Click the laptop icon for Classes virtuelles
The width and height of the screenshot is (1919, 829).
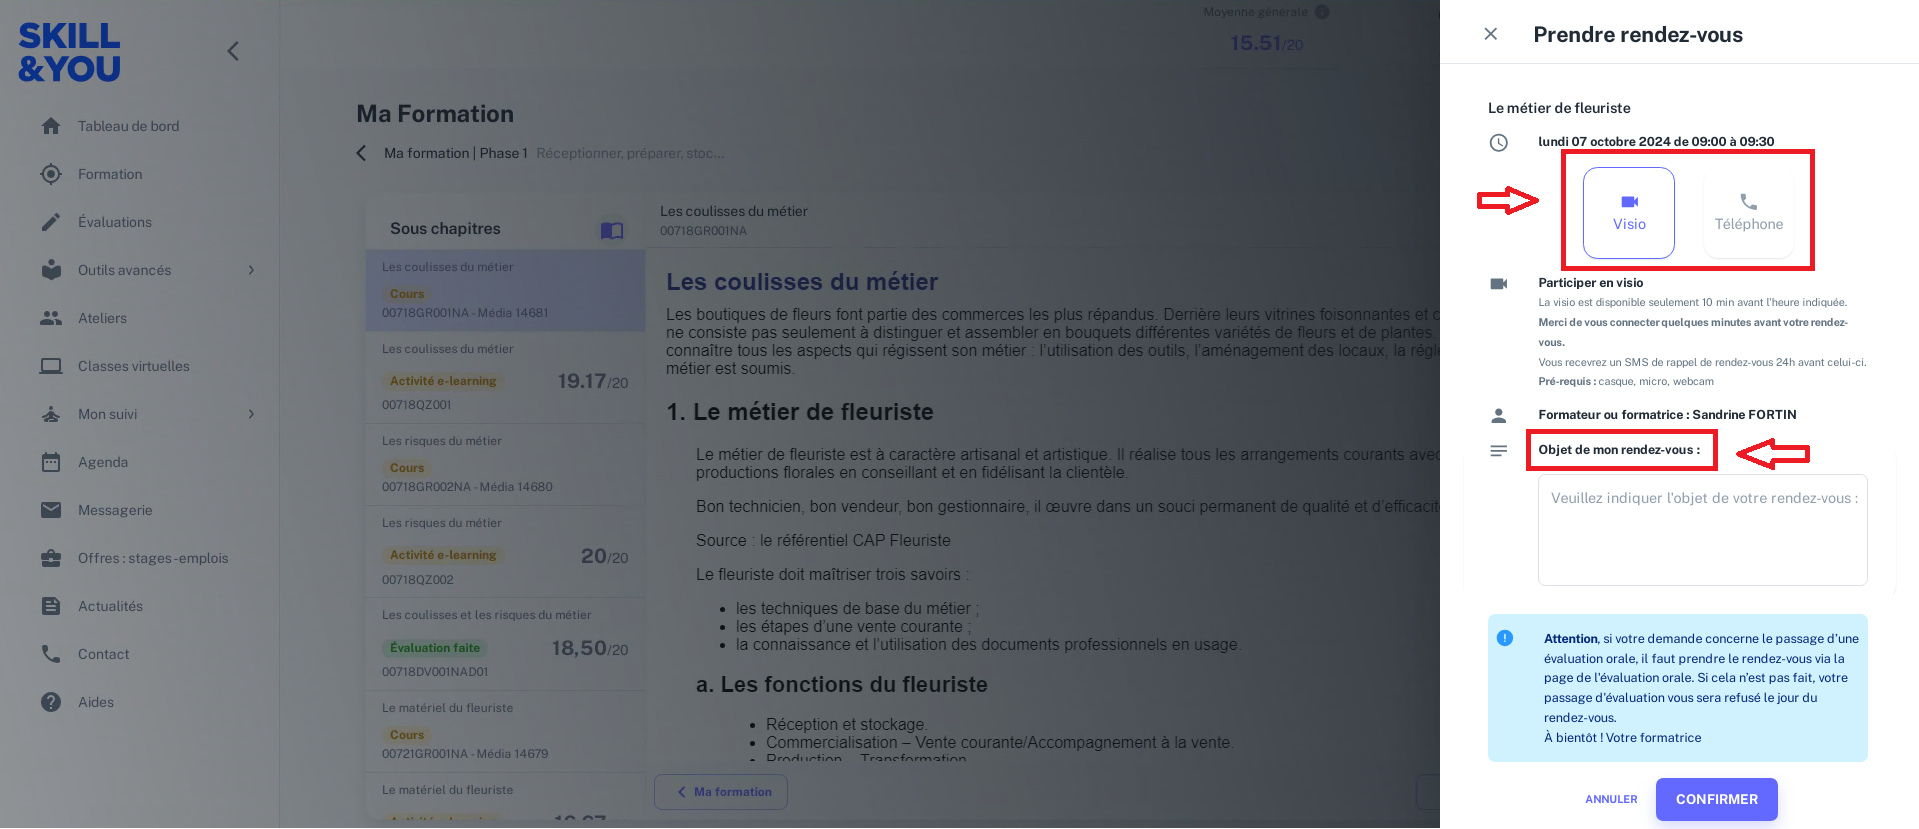click(51, 366)
